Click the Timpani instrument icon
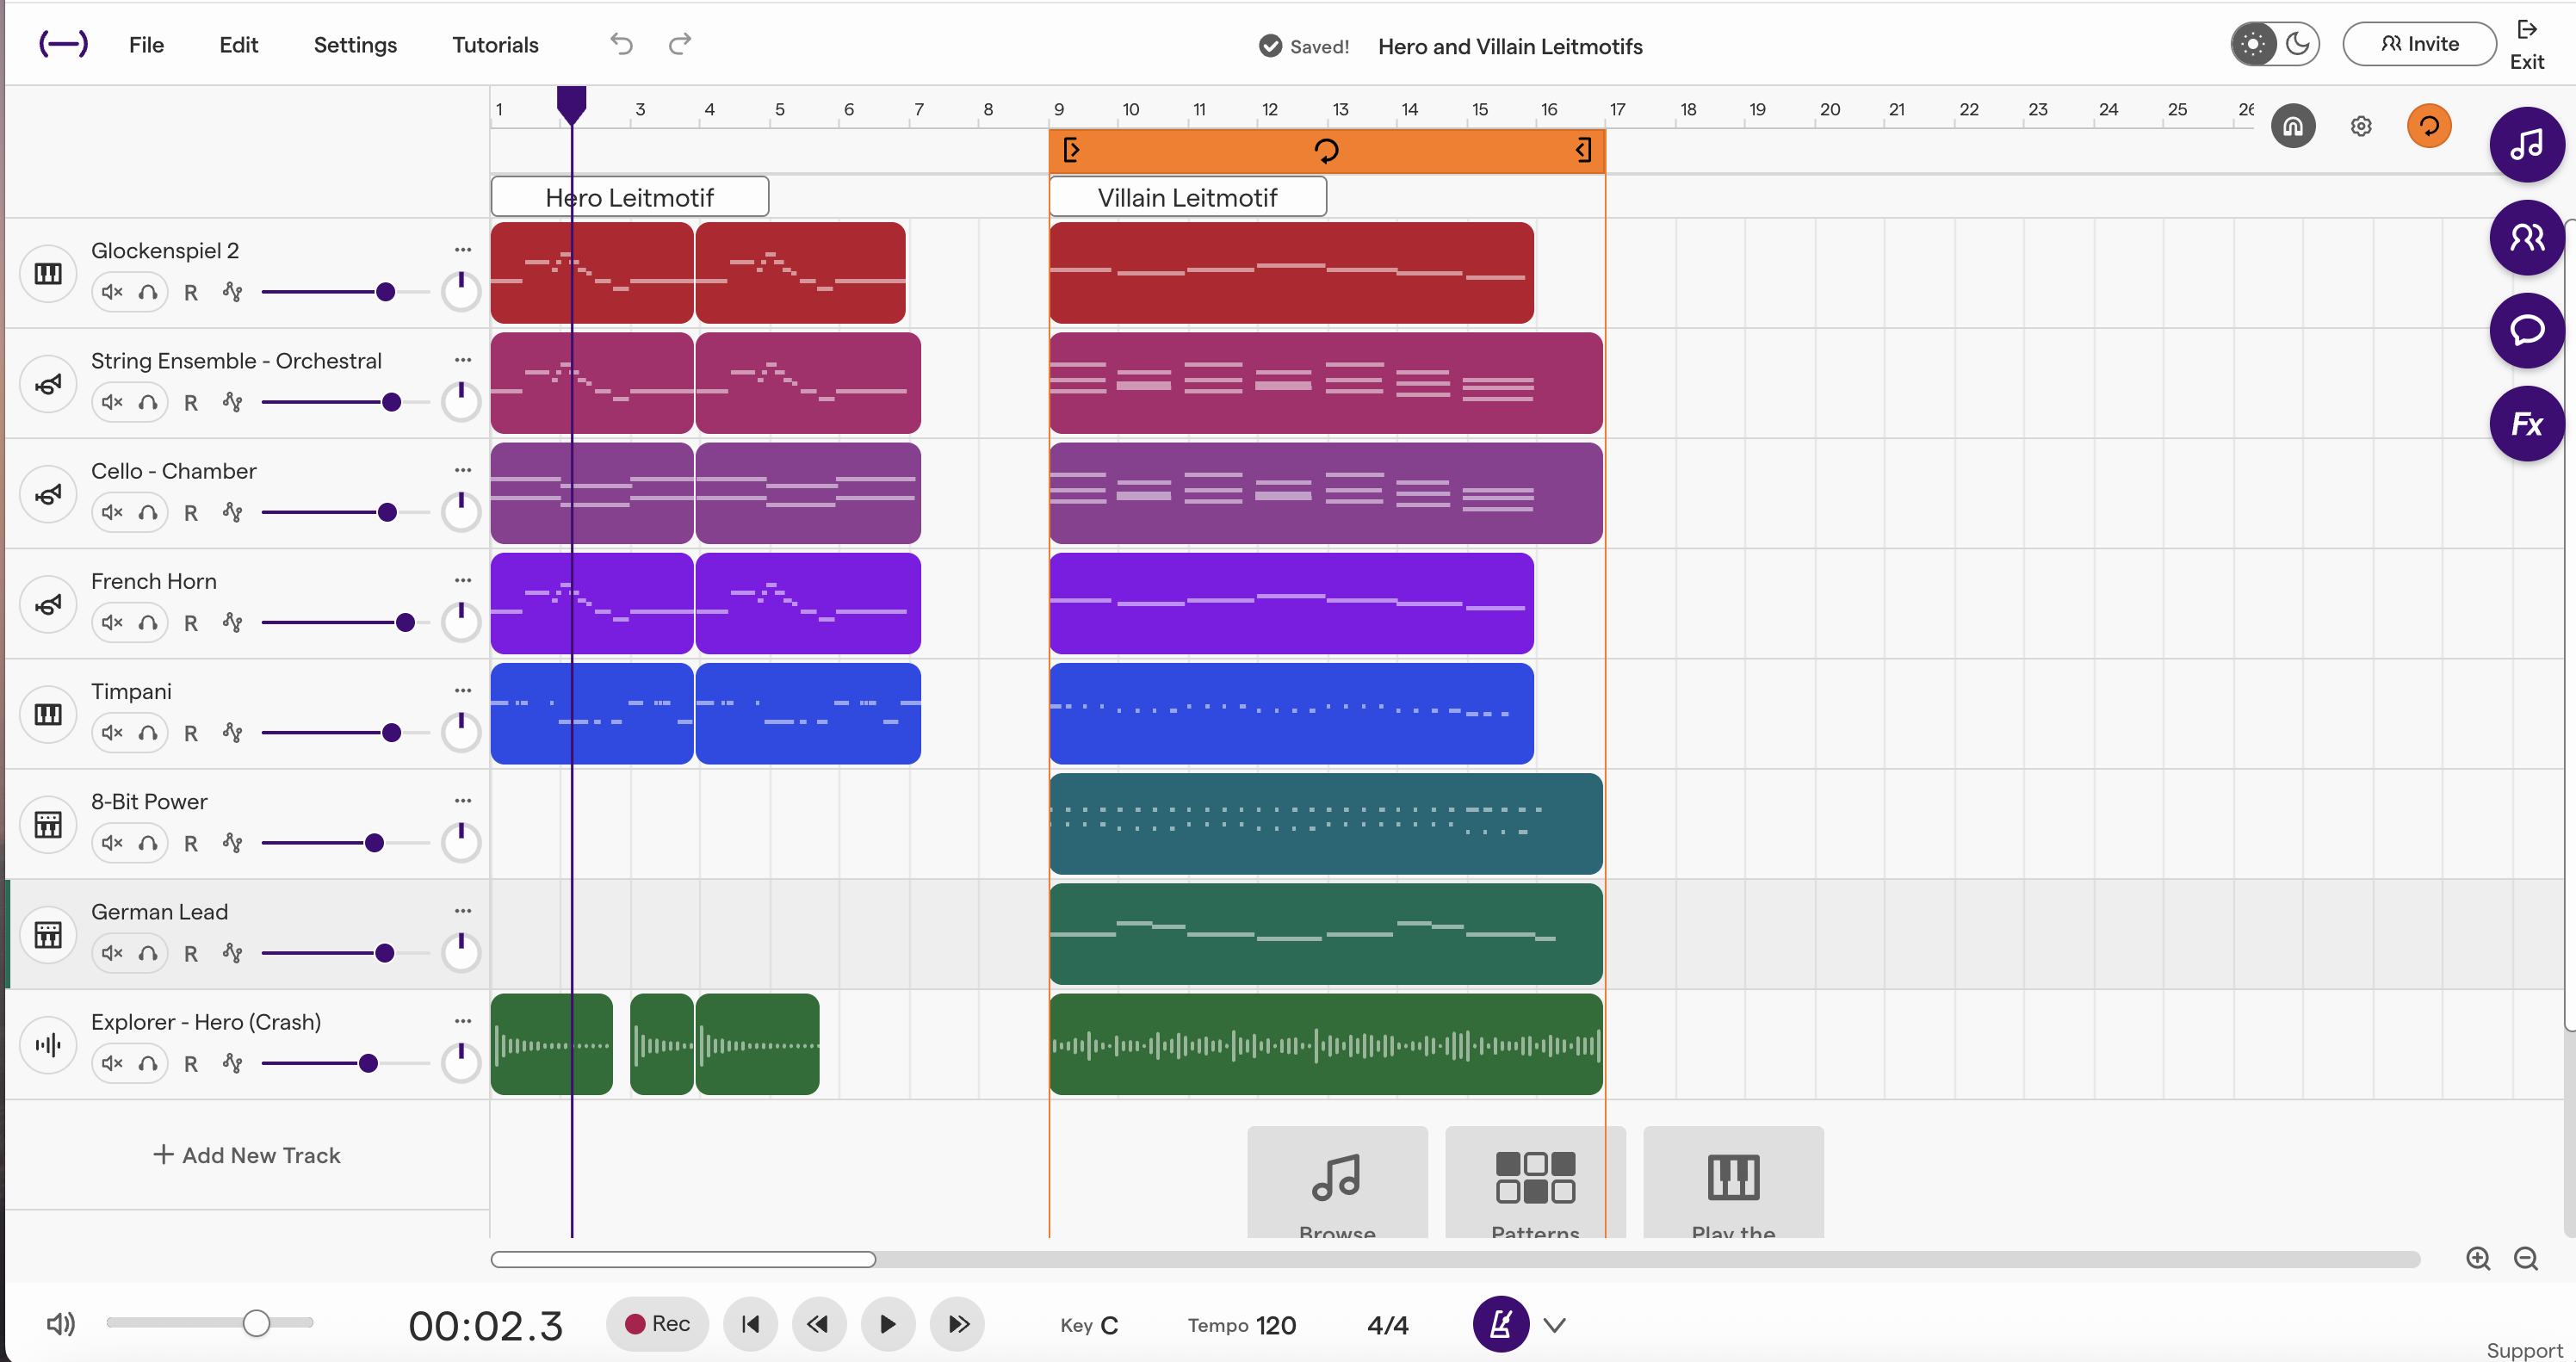The height and width of the screenshot is (1362, 2576). (x=48, y=714)
